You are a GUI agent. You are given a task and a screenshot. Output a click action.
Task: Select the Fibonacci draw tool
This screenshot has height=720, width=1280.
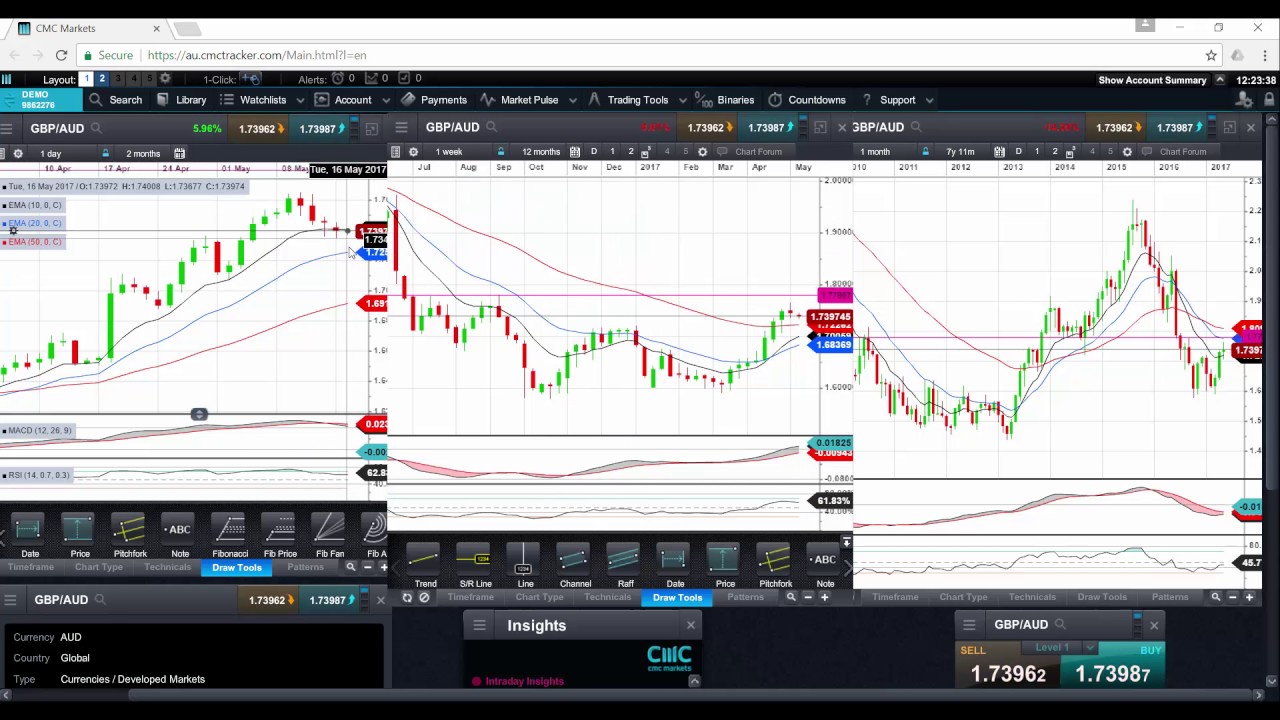pyautogui.click(x=229, y=536)
